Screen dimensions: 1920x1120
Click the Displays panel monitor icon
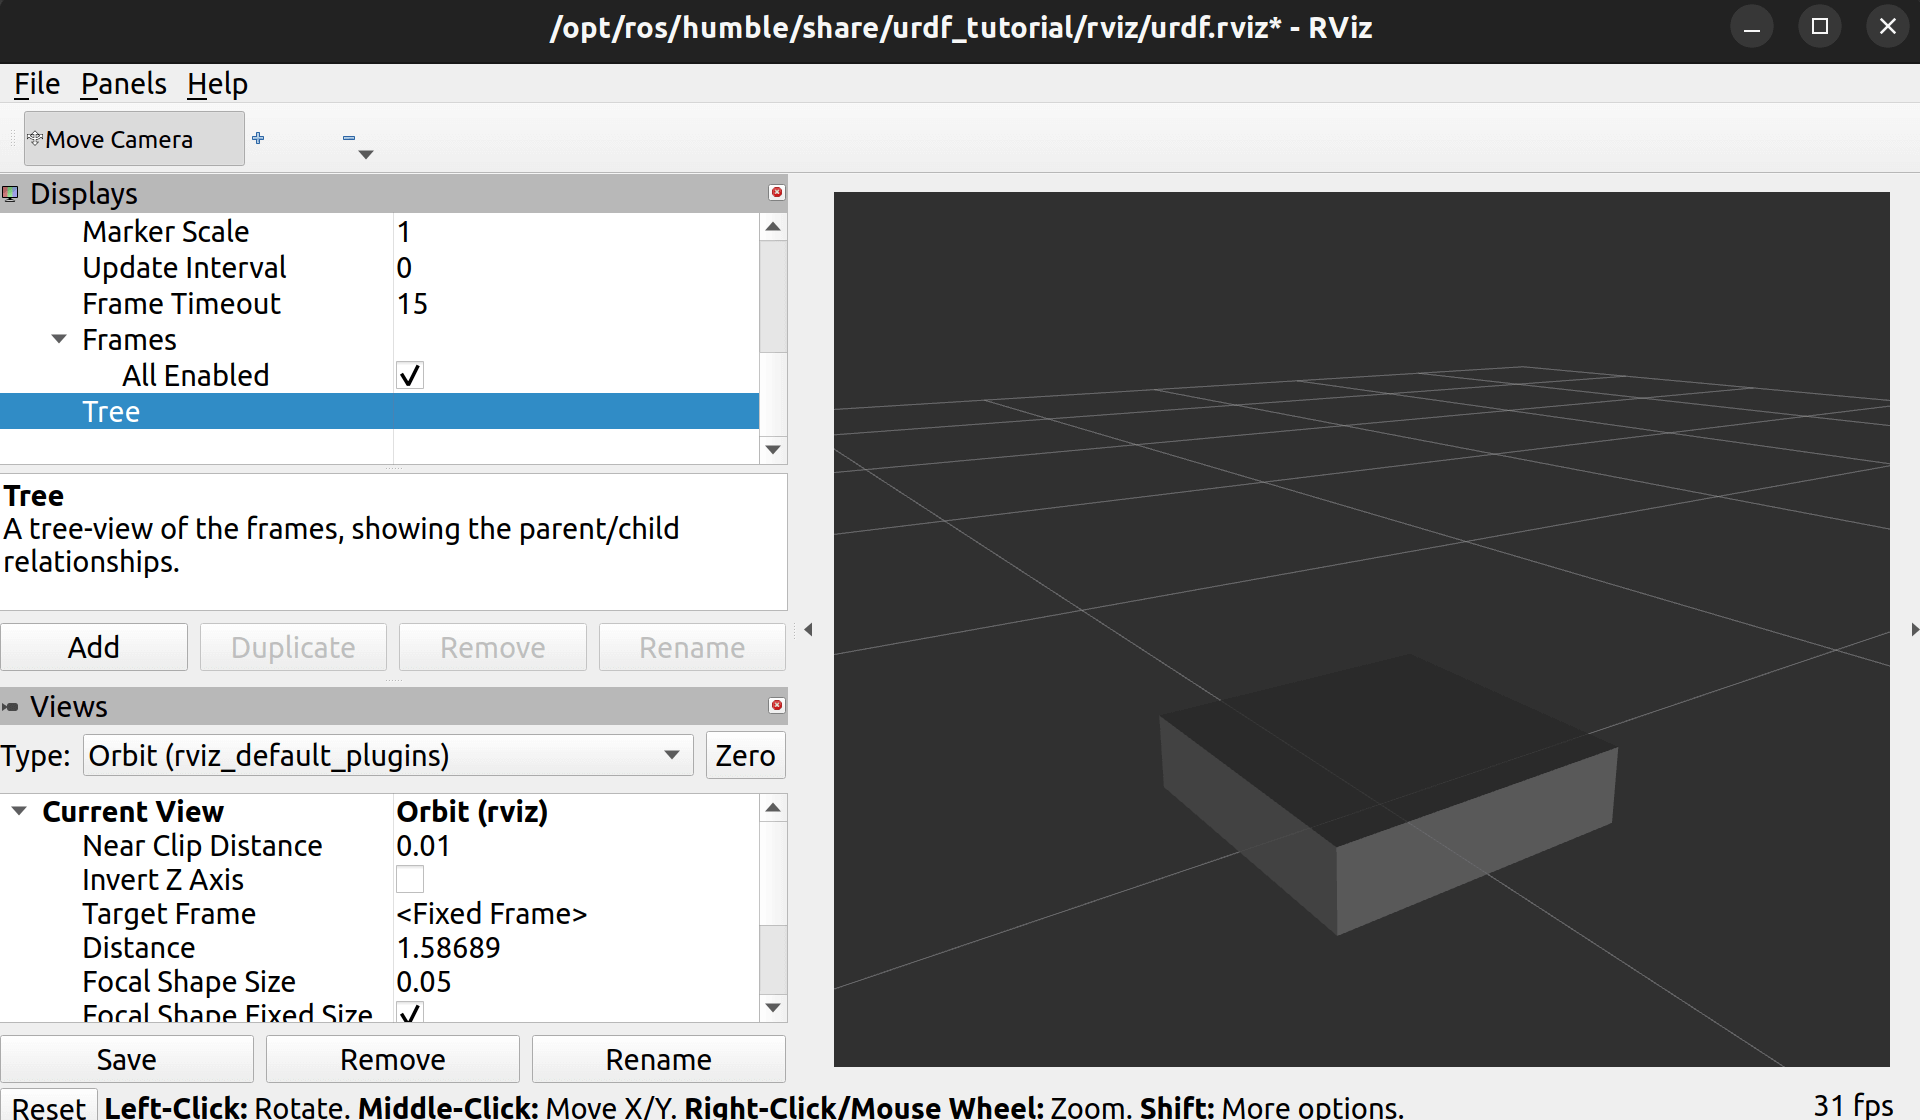[11, 193]
